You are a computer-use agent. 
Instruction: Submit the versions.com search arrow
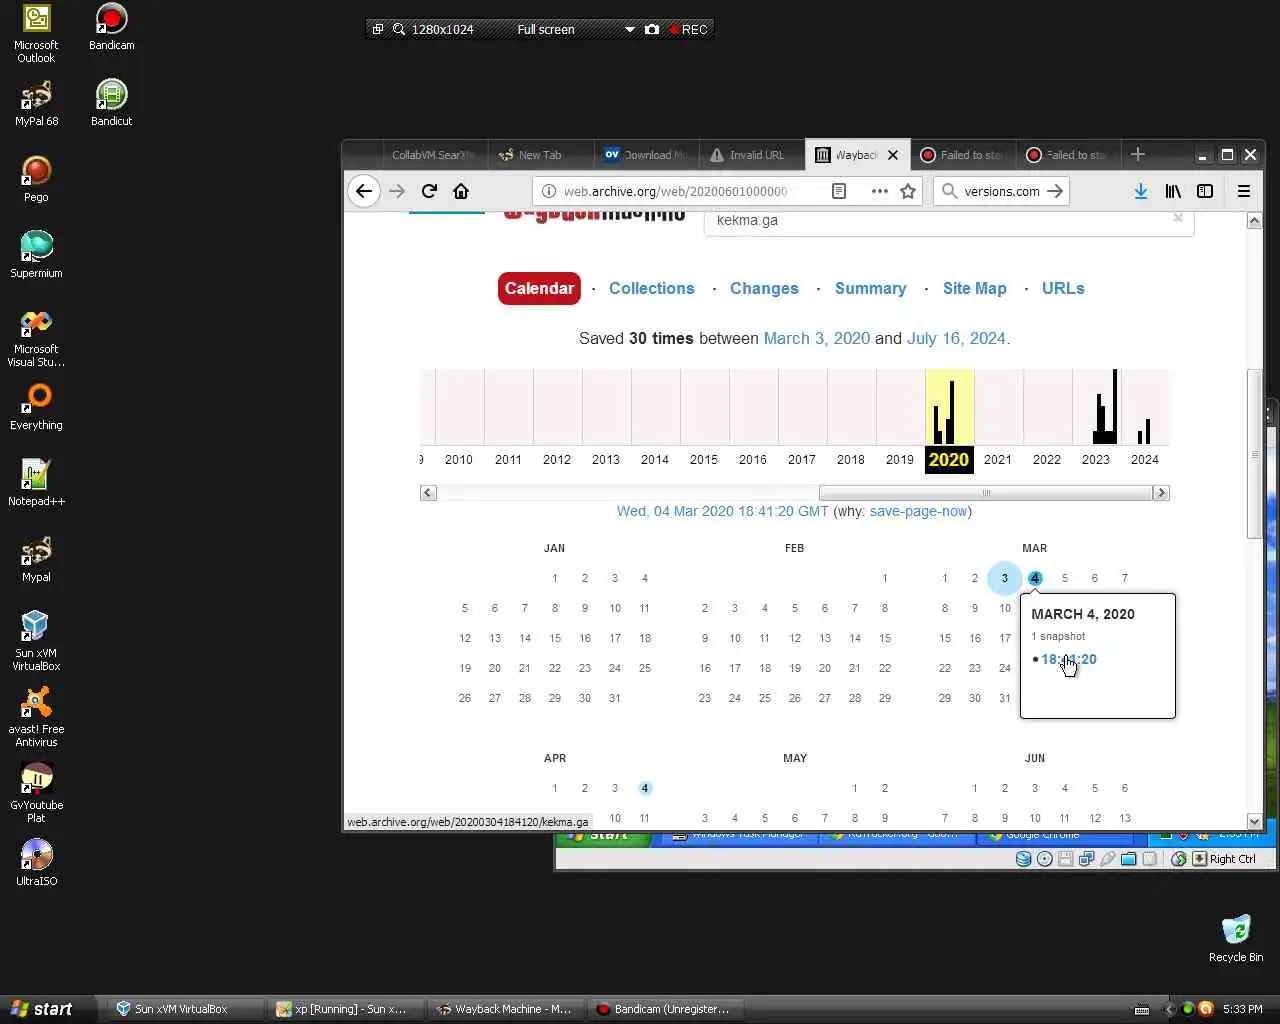click(1055, 191)
